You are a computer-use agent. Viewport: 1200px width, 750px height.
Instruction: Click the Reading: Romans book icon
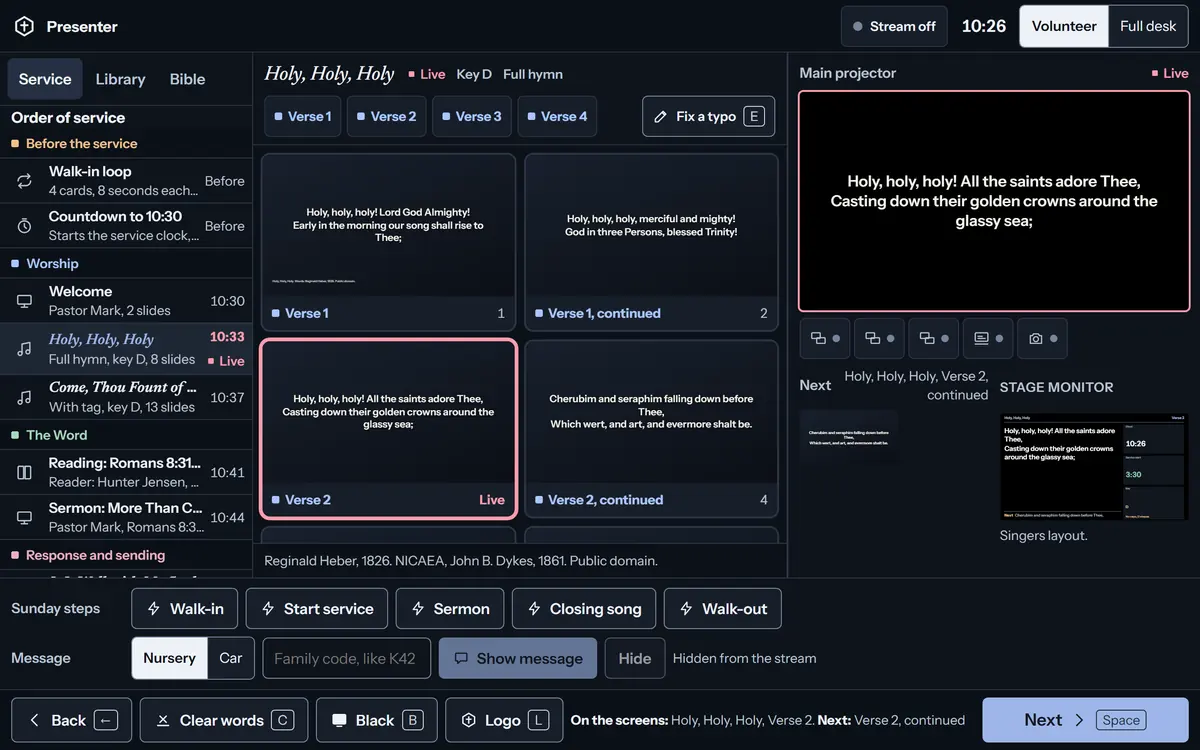(x=24, y=472)
